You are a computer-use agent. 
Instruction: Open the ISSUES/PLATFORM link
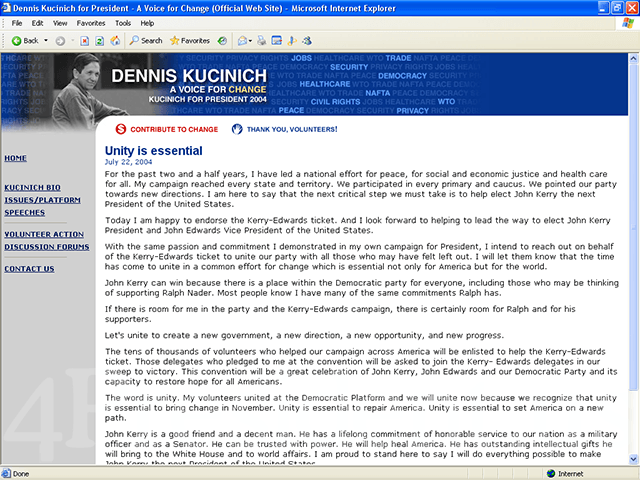(x=42, y=200)
